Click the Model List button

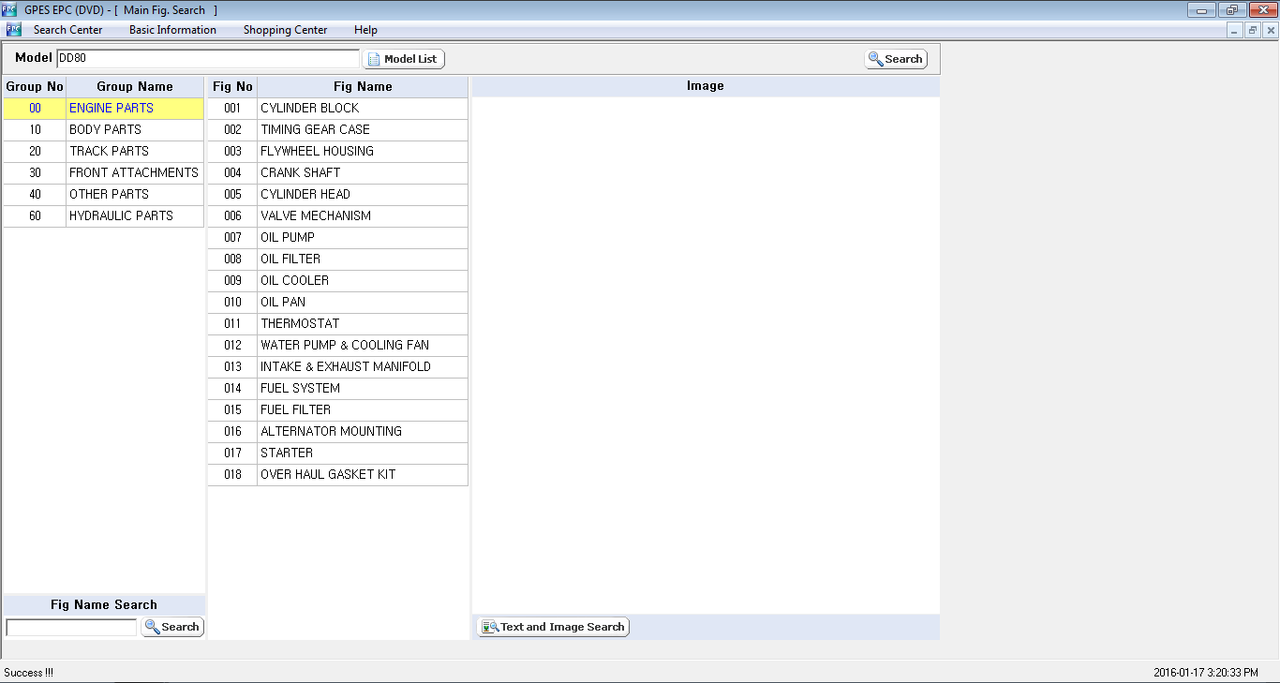tap(403, 59)
